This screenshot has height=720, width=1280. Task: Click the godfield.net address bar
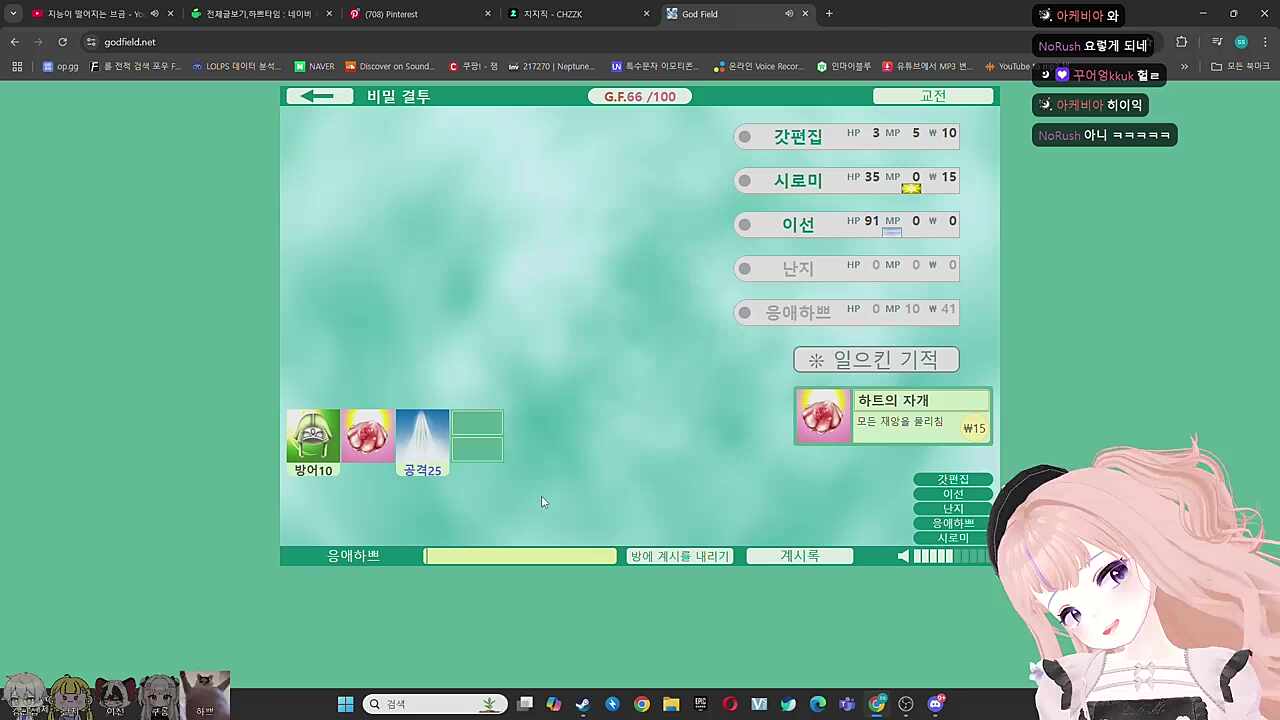point(600,42)
